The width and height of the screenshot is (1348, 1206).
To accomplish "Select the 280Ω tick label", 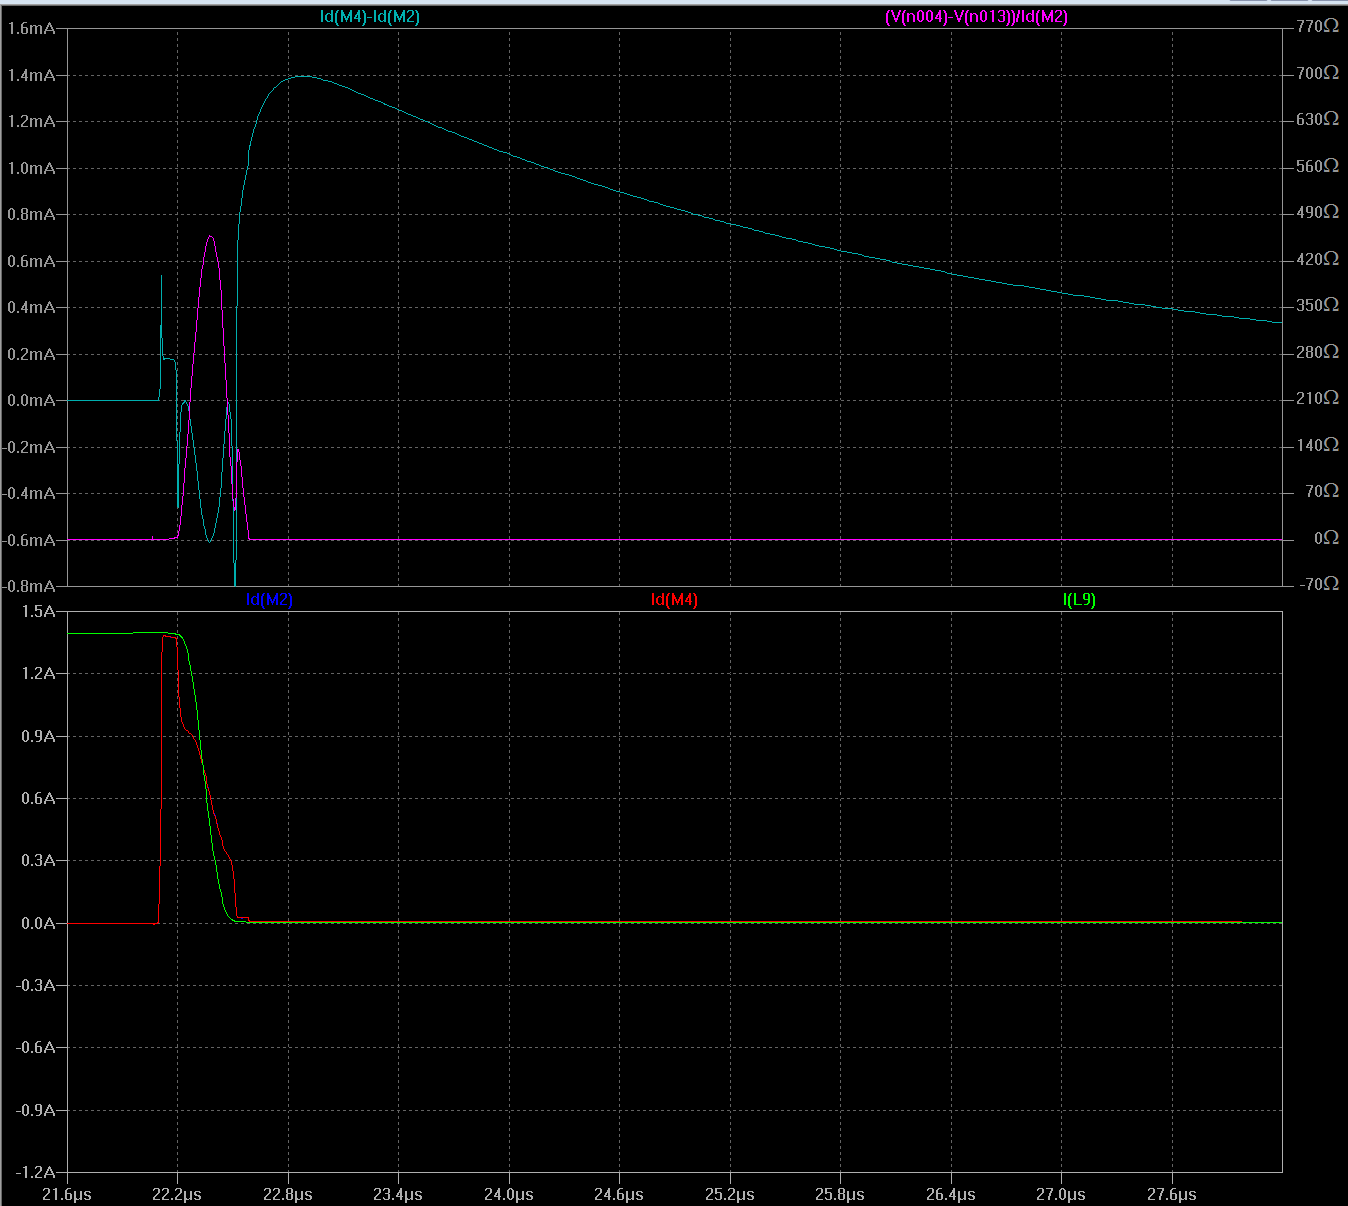I will [1317, 353].
